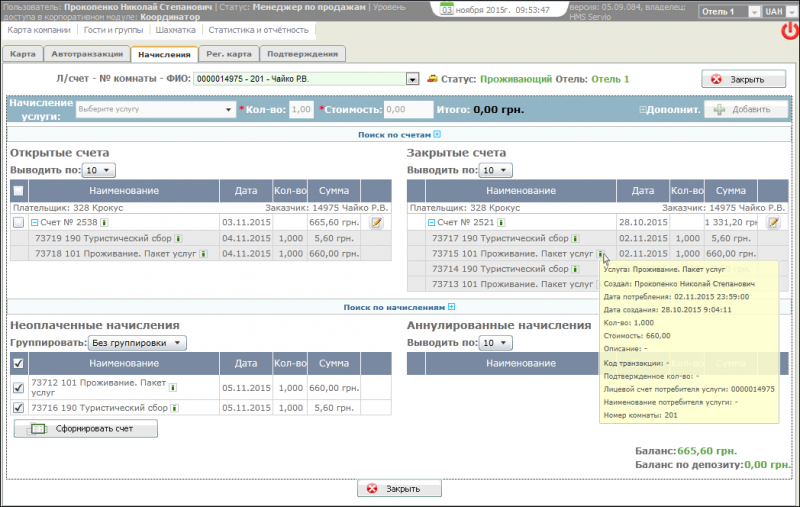Click the Кол-во quantity input field

301,109
